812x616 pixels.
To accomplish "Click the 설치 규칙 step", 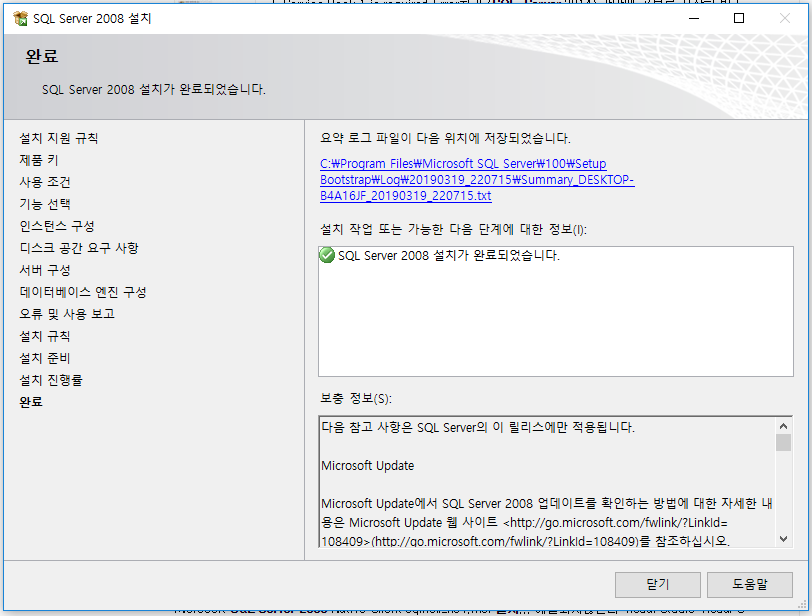I will click(x=45, y=336).
